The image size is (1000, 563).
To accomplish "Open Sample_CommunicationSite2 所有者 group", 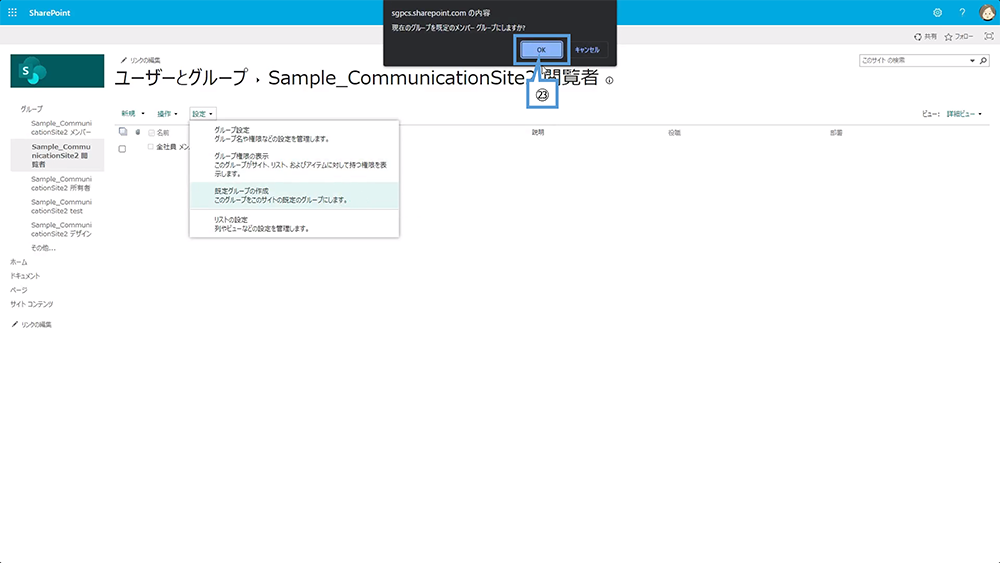I will click(x=61, y=184).
